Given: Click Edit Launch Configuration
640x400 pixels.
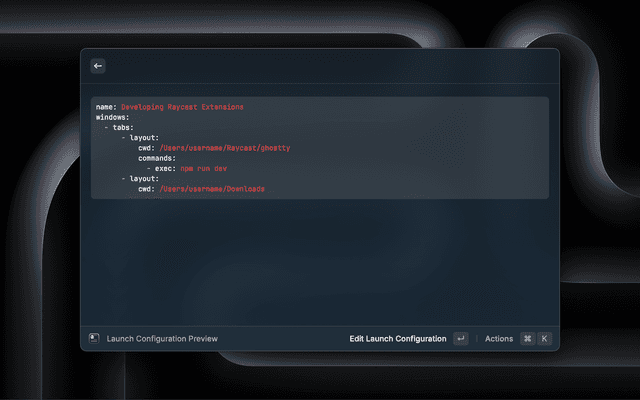Looking at the screenshot, I should [x=397, y=339].
